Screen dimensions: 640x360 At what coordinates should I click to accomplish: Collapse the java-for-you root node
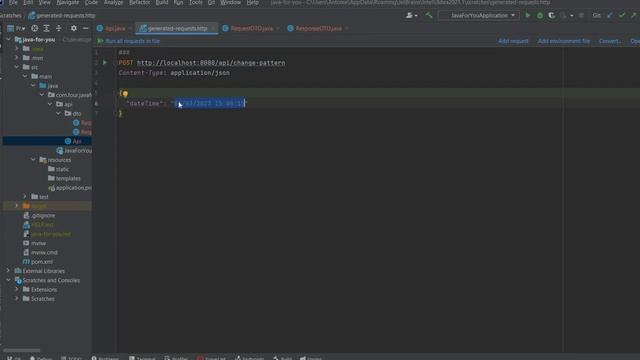[9, 40]
